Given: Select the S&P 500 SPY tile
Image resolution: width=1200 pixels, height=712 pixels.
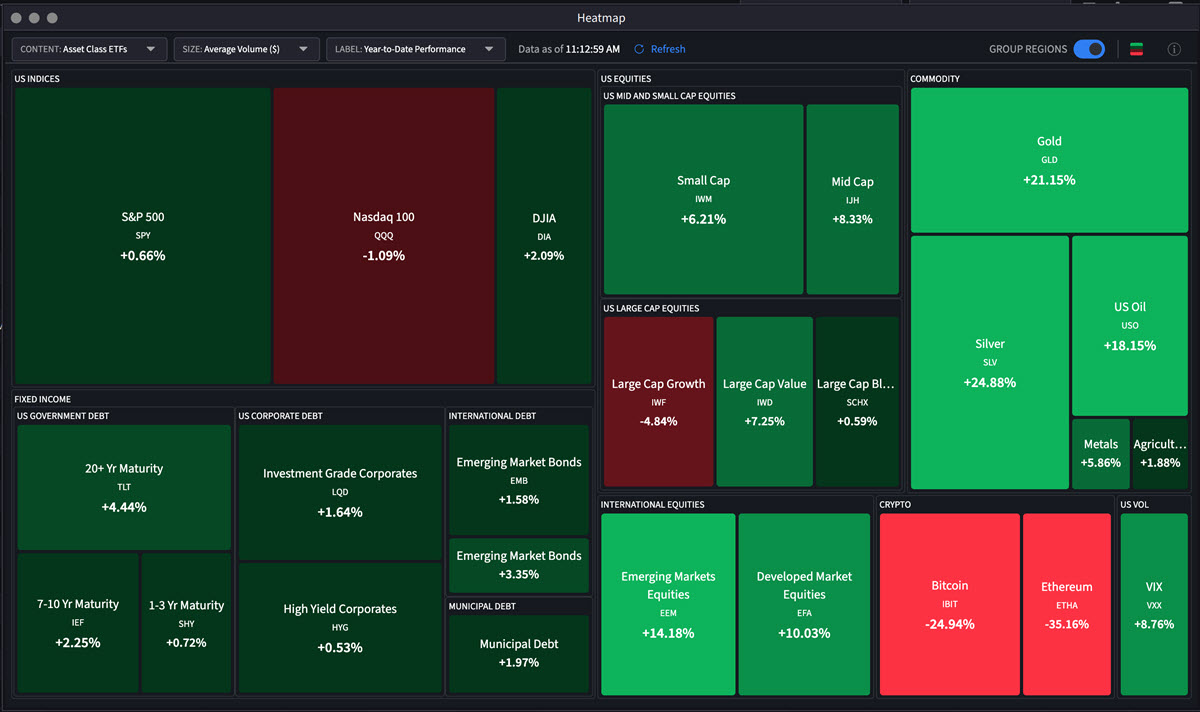Looking at the screenshot, I should [141, 235].
